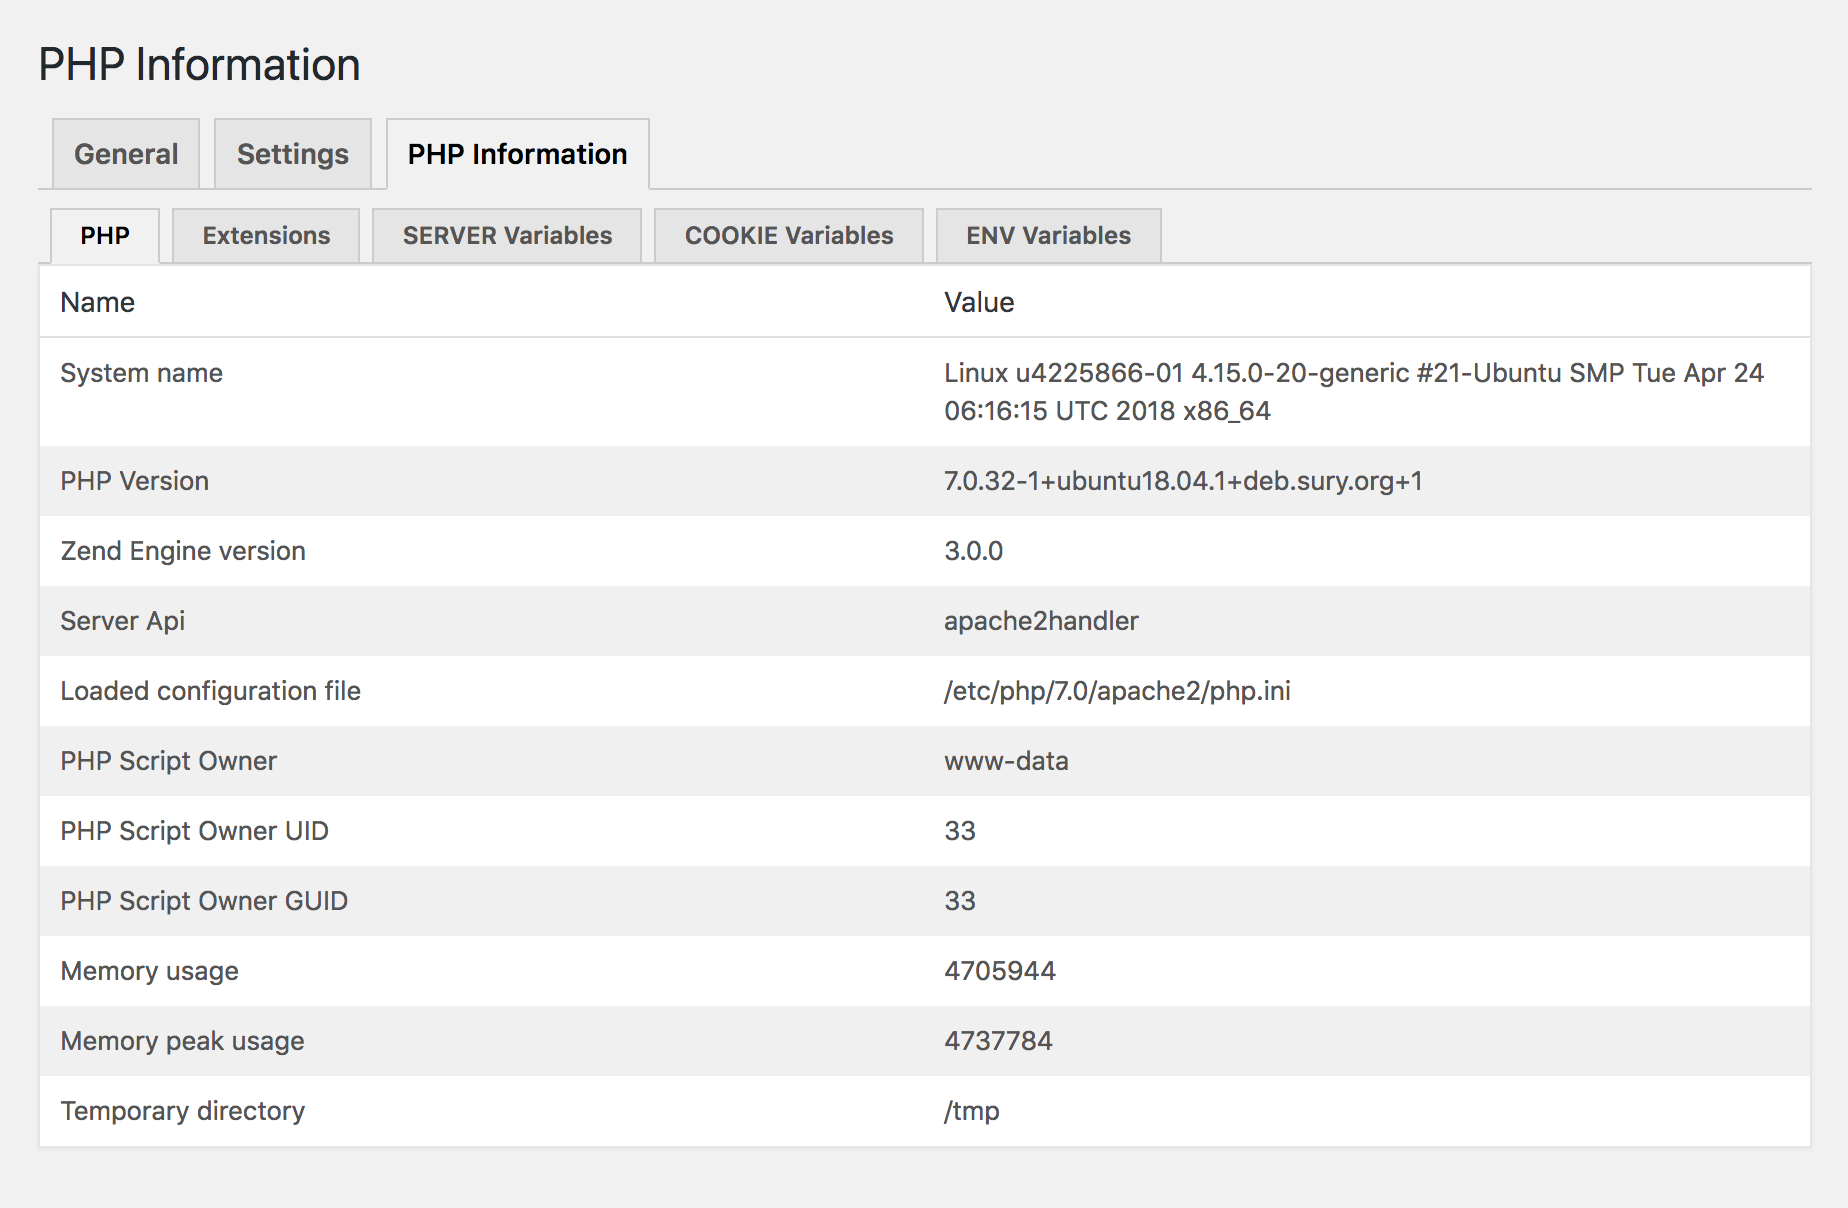This screenshot has width=1848, height=1208.
Task: Open the SERVER Variables sub-tab
Action: [506, 235]
